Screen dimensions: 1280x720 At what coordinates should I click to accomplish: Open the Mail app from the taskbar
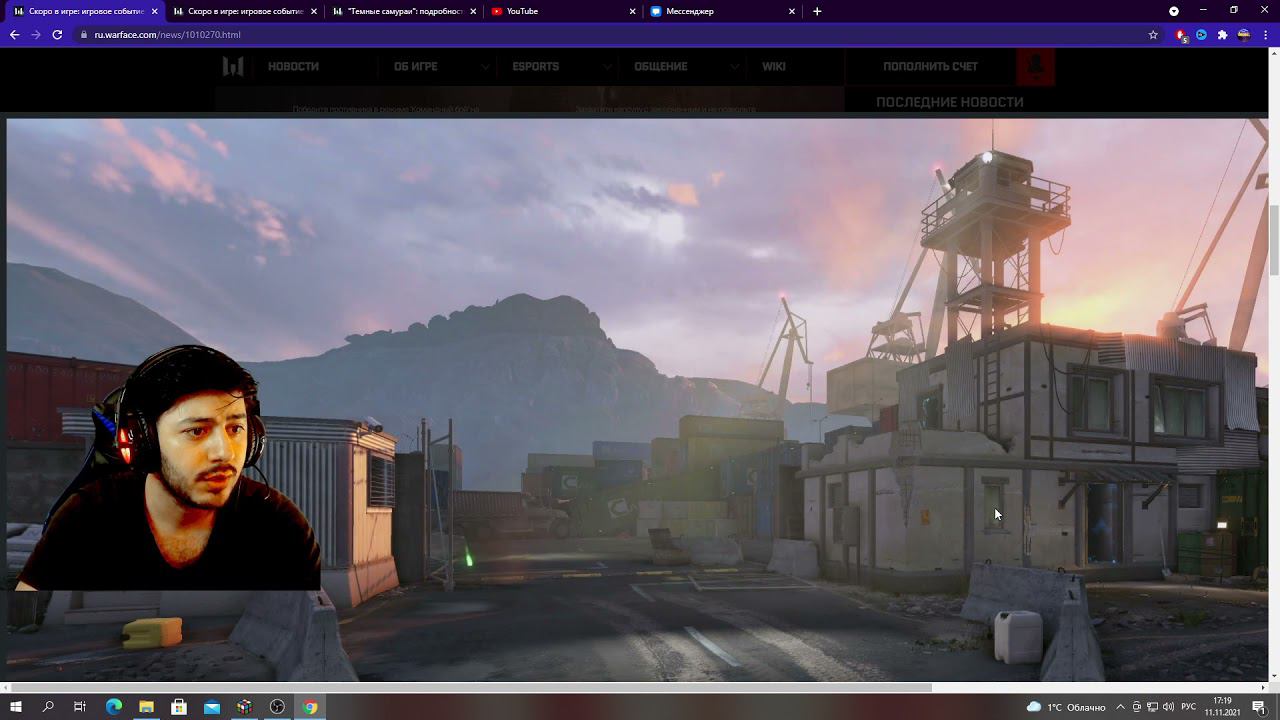(x=212, y=707)
